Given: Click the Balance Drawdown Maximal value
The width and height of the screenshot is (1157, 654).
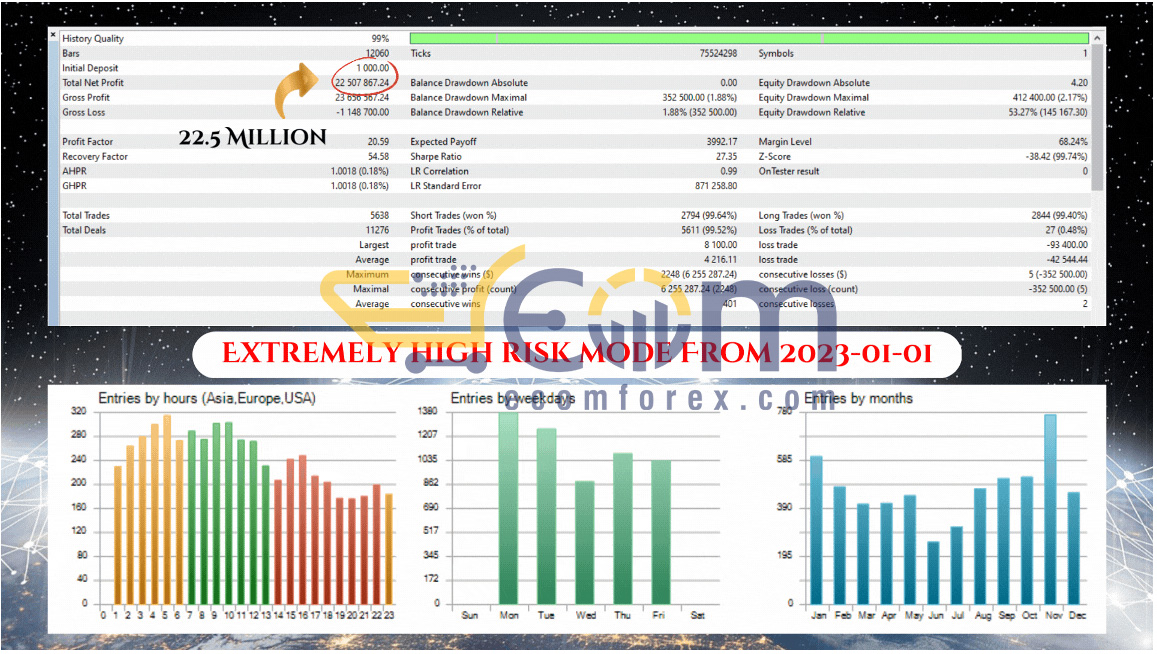Looking at the screenshot, I should pos(700,97).
